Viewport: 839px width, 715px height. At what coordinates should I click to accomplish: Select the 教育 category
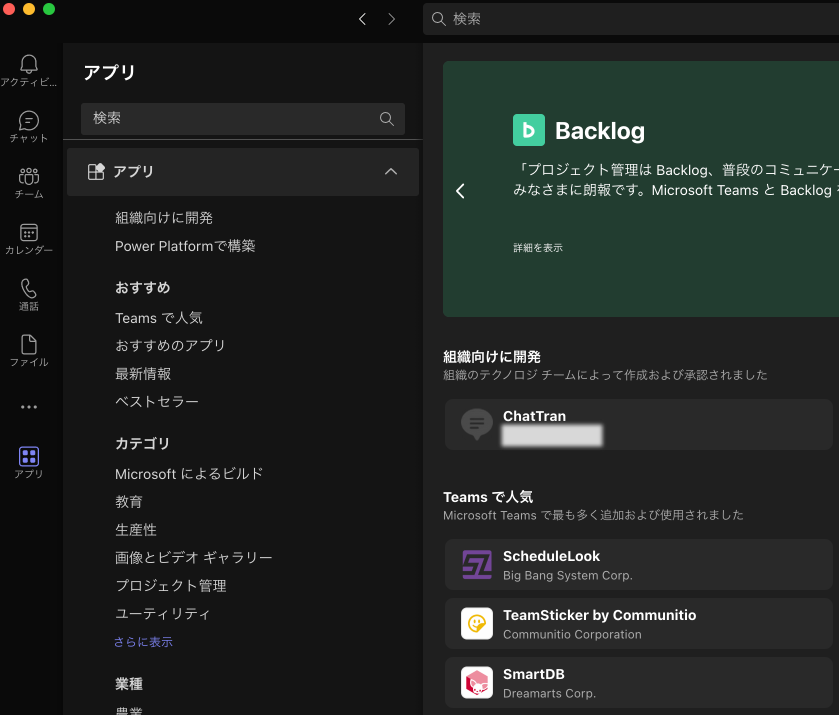[x=129, y=502]
